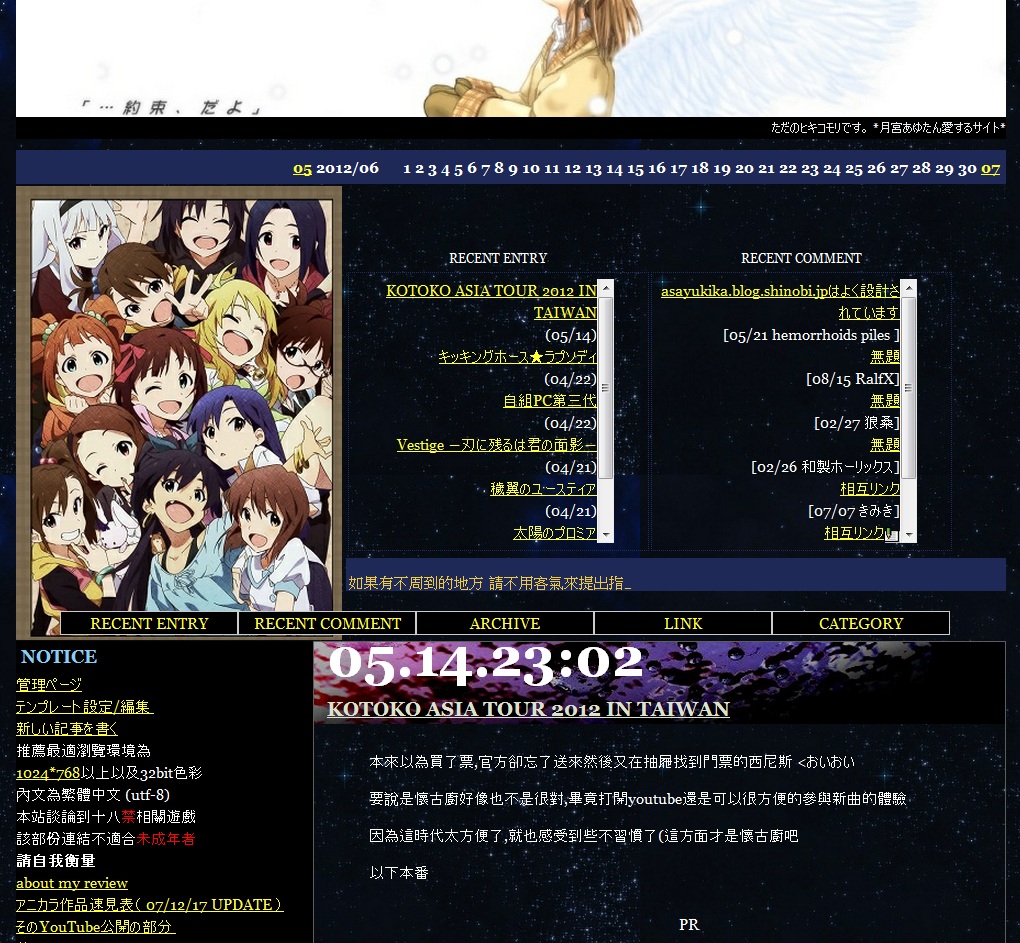Open asayukika.blog.shinobi.jp comment link

(x=780, y=301)
